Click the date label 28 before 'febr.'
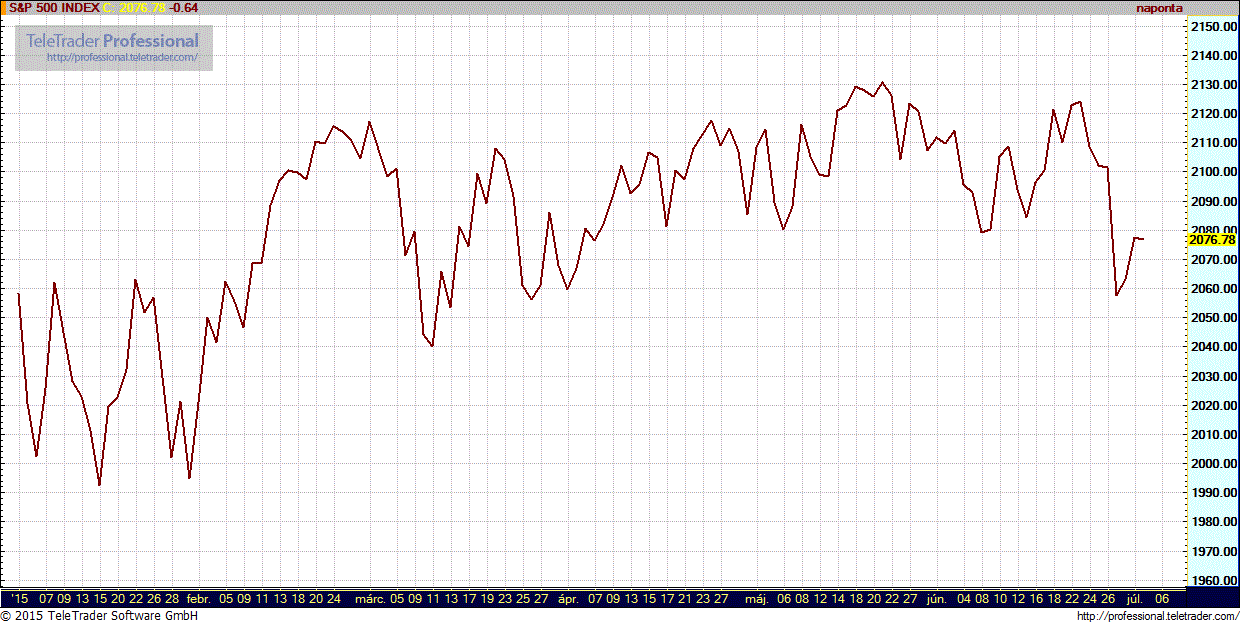The height and width of the screenshot is (625, 1240). (172, 599)
